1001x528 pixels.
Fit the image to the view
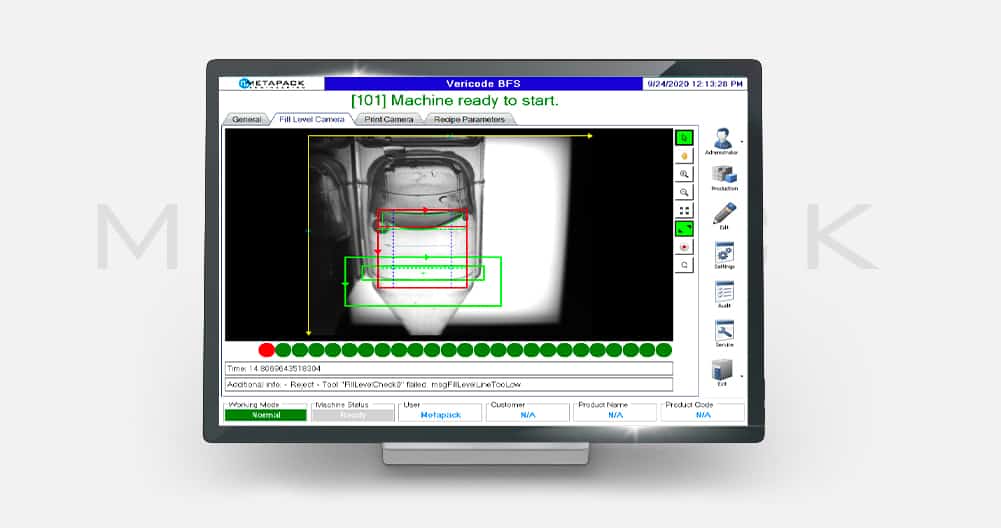tap(684, 210)
